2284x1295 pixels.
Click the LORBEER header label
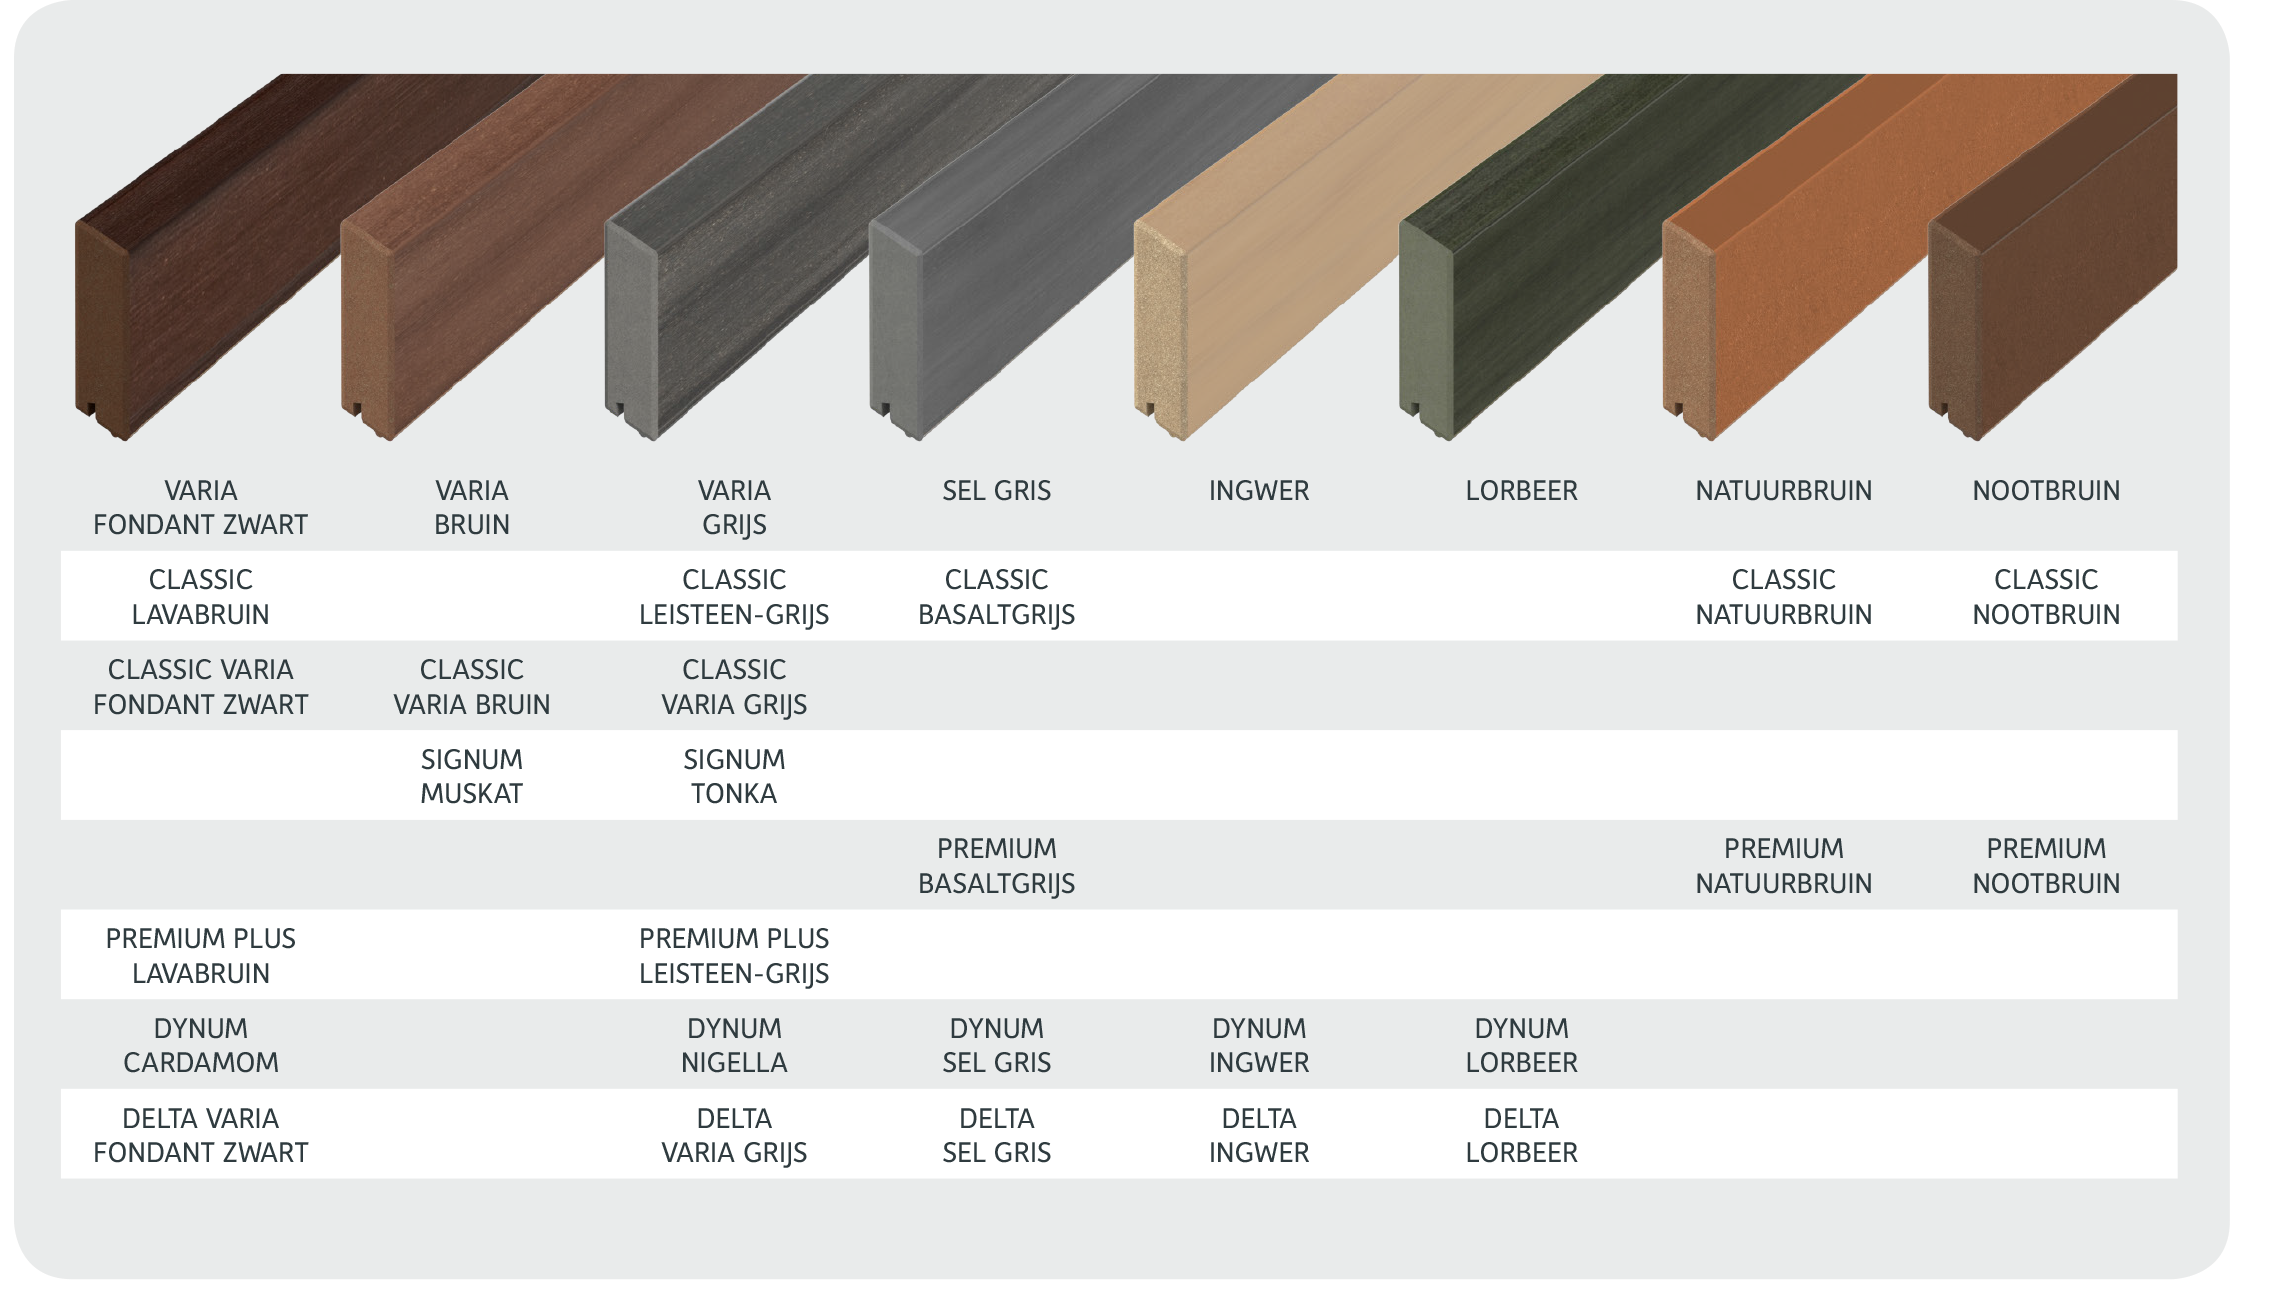[x=1521, y=490]
